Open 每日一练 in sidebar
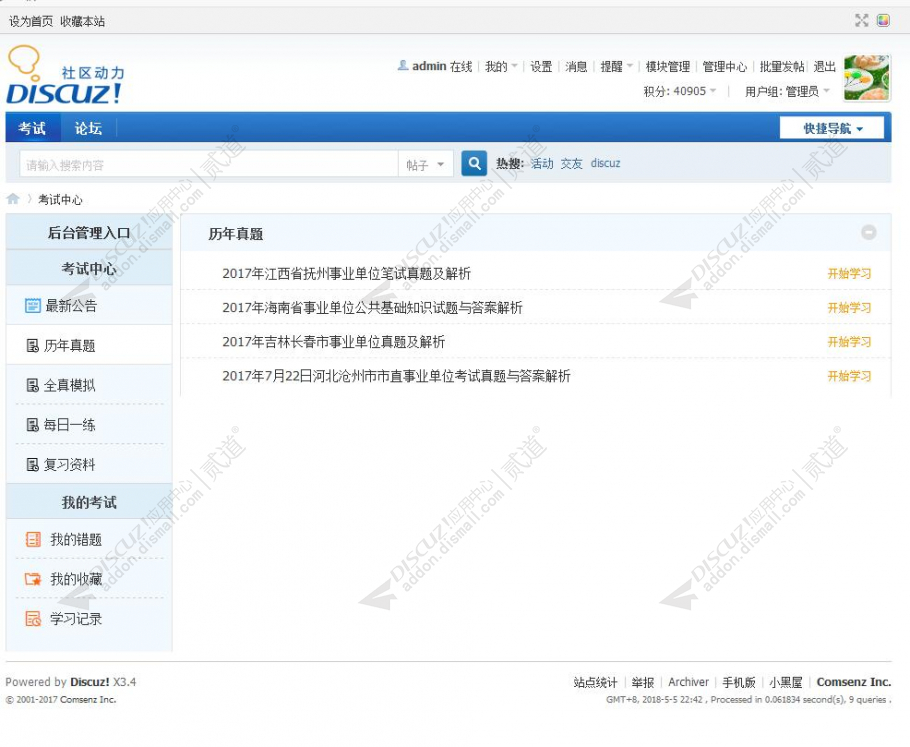Viewport: 910px width, 747px height. click(x=69, y=425)
